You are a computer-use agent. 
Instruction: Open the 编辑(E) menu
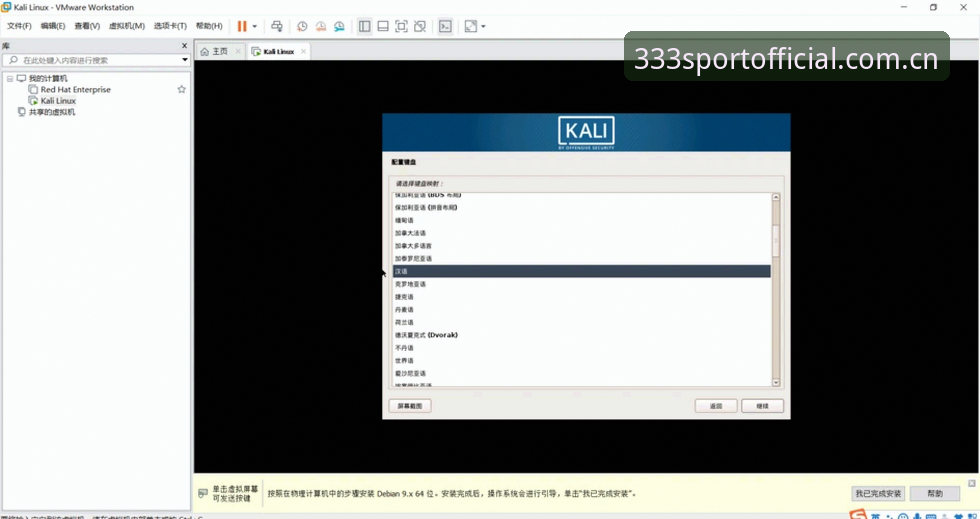point(53,26)
